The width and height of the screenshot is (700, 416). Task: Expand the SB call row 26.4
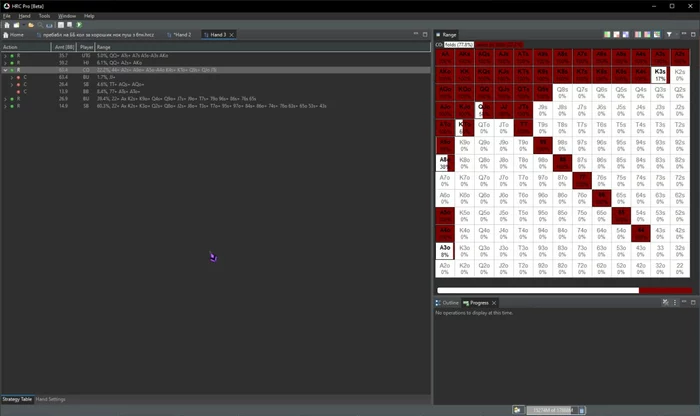click(12, 84)
